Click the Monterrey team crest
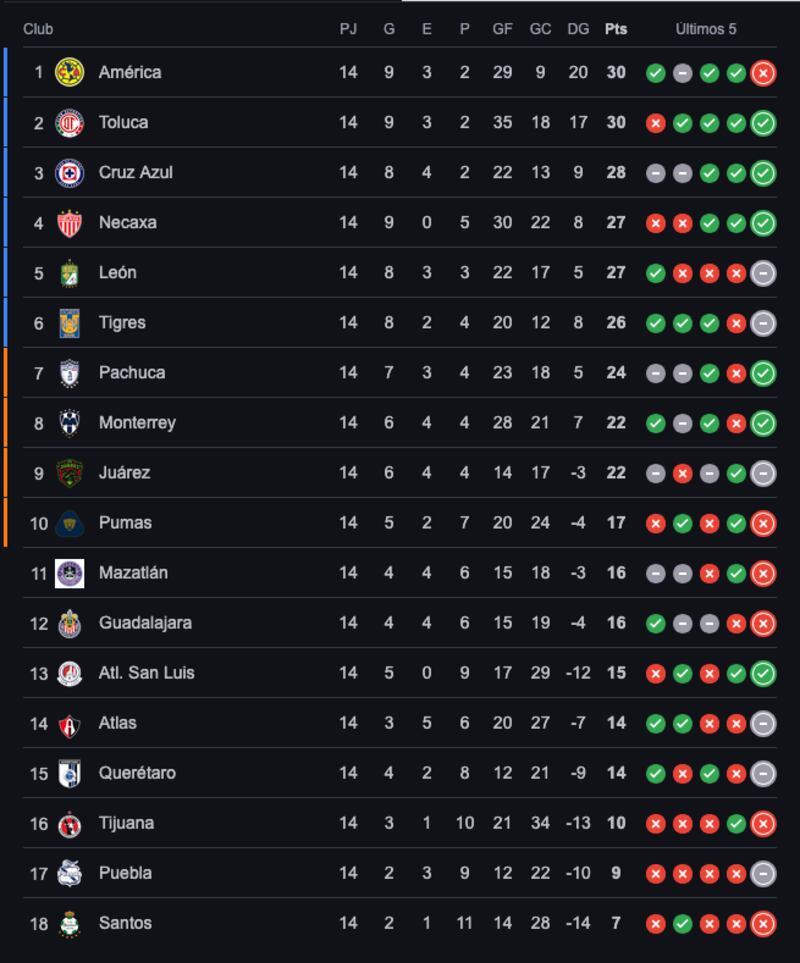This screenshot has height=963, width=800. pyautogui.click(x=69, y=423)
